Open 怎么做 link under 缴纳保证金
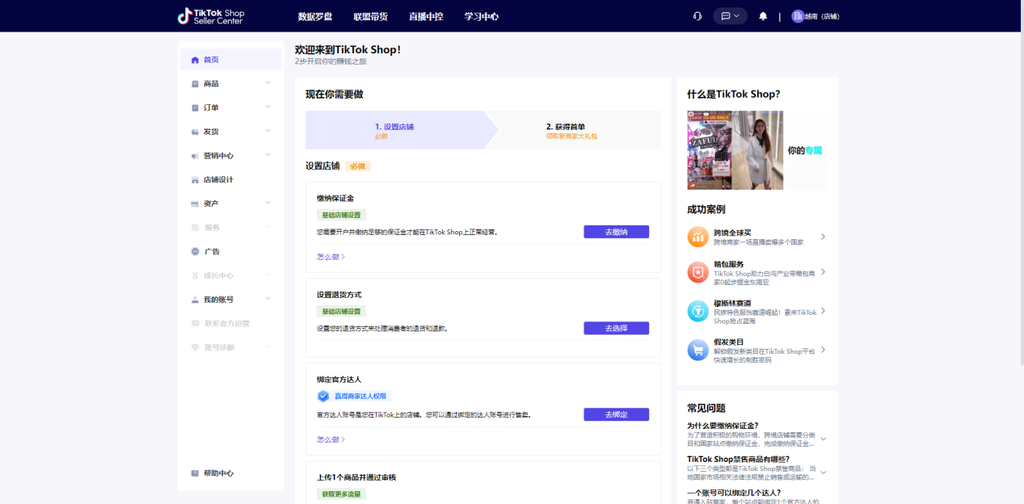Image resolution: width=1024 pixels, height=504 pixels. point(330,257)
